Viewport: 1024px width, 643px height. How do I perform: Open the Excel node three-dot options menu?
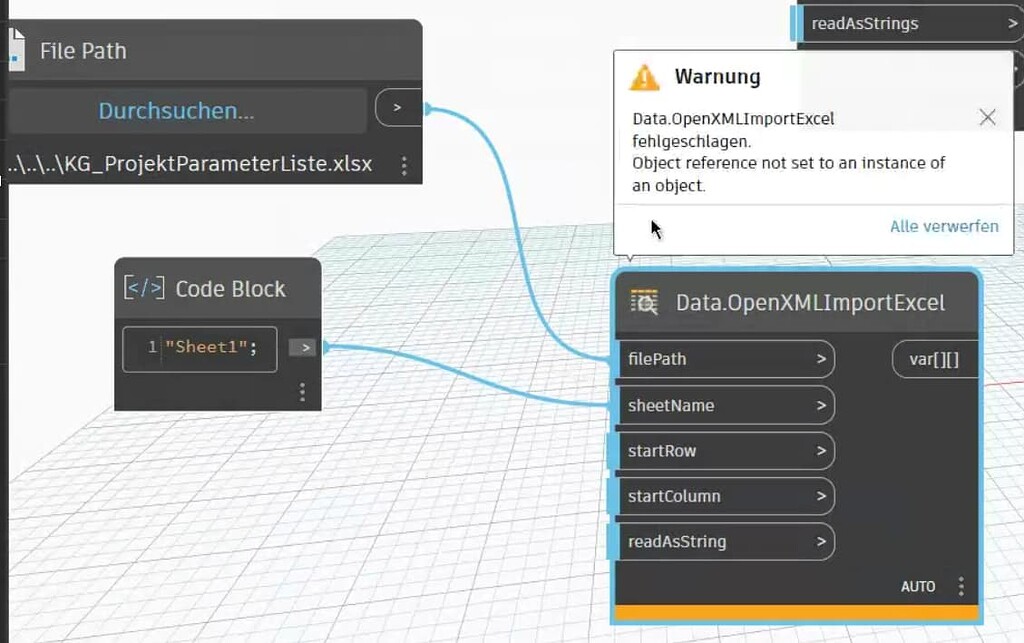point(961,586)
